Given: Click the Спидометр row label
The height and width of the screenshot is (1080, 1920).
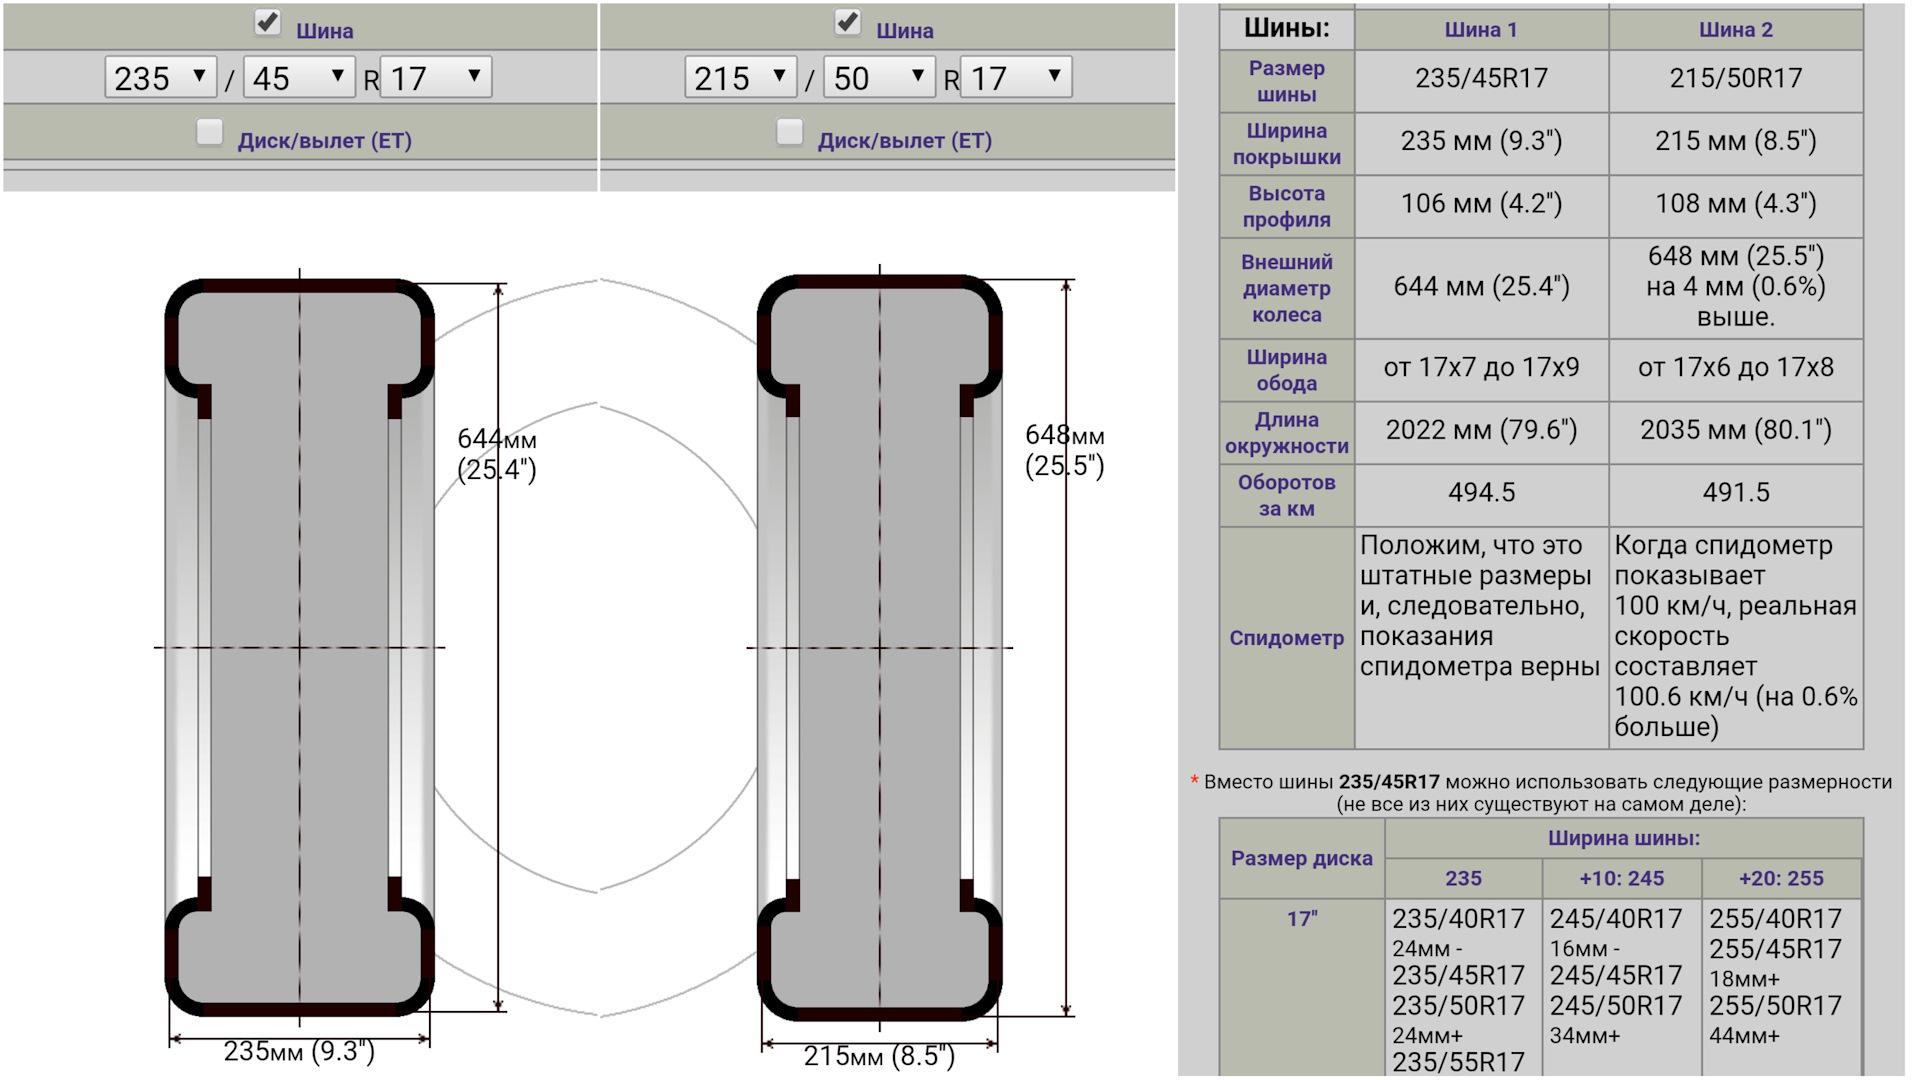Looking at the screenshot, I should [x=1286, y=638].
